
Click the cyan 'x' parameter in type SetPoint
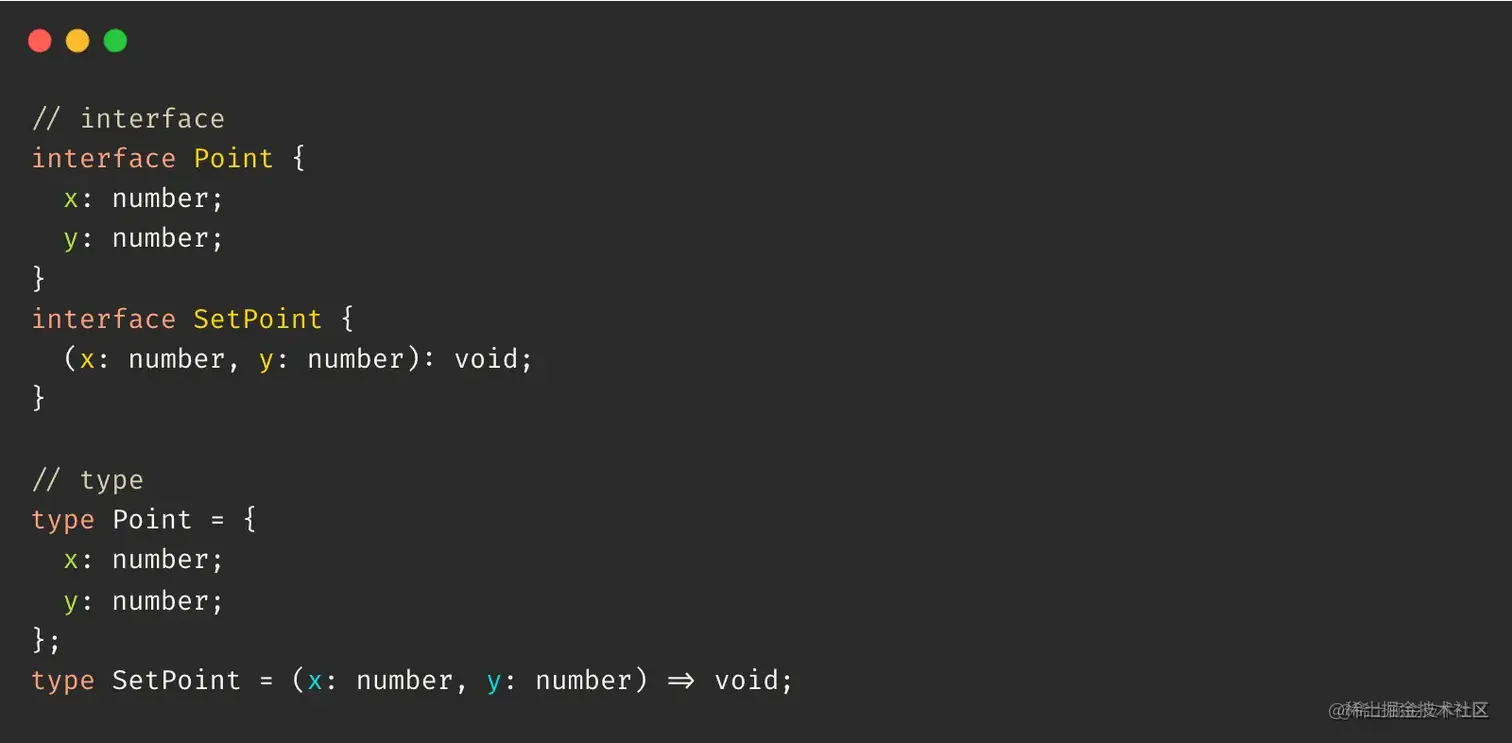(315, 681)
